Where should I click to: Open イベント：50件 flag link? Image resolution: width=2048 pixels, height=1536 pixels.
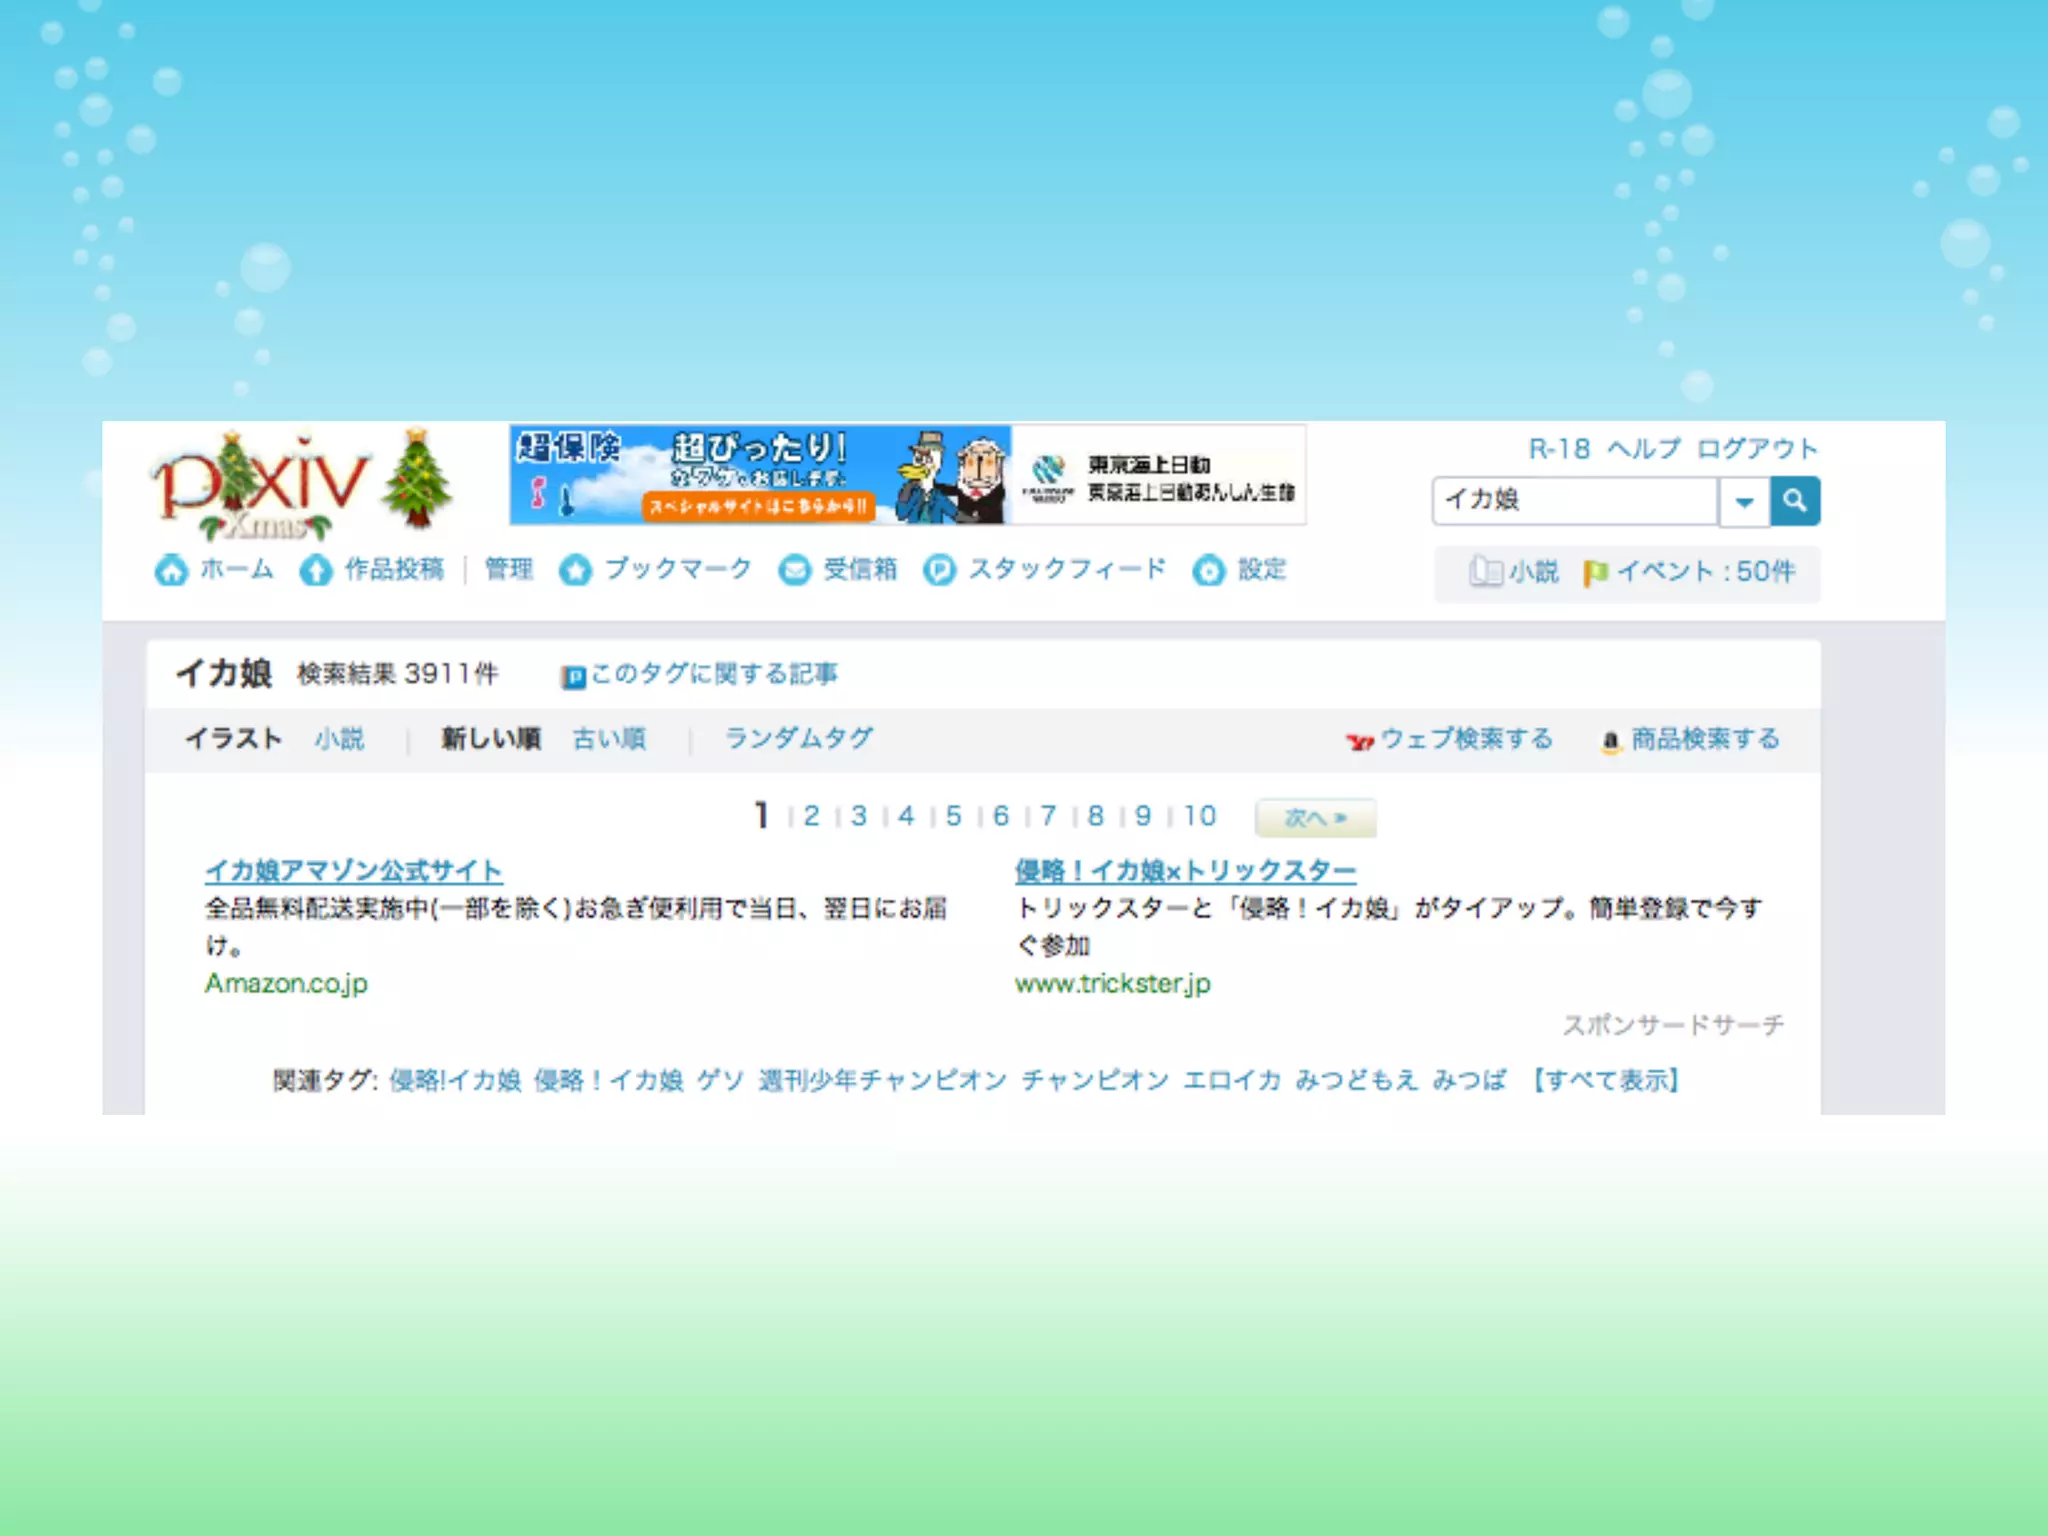click(1690, 572)
